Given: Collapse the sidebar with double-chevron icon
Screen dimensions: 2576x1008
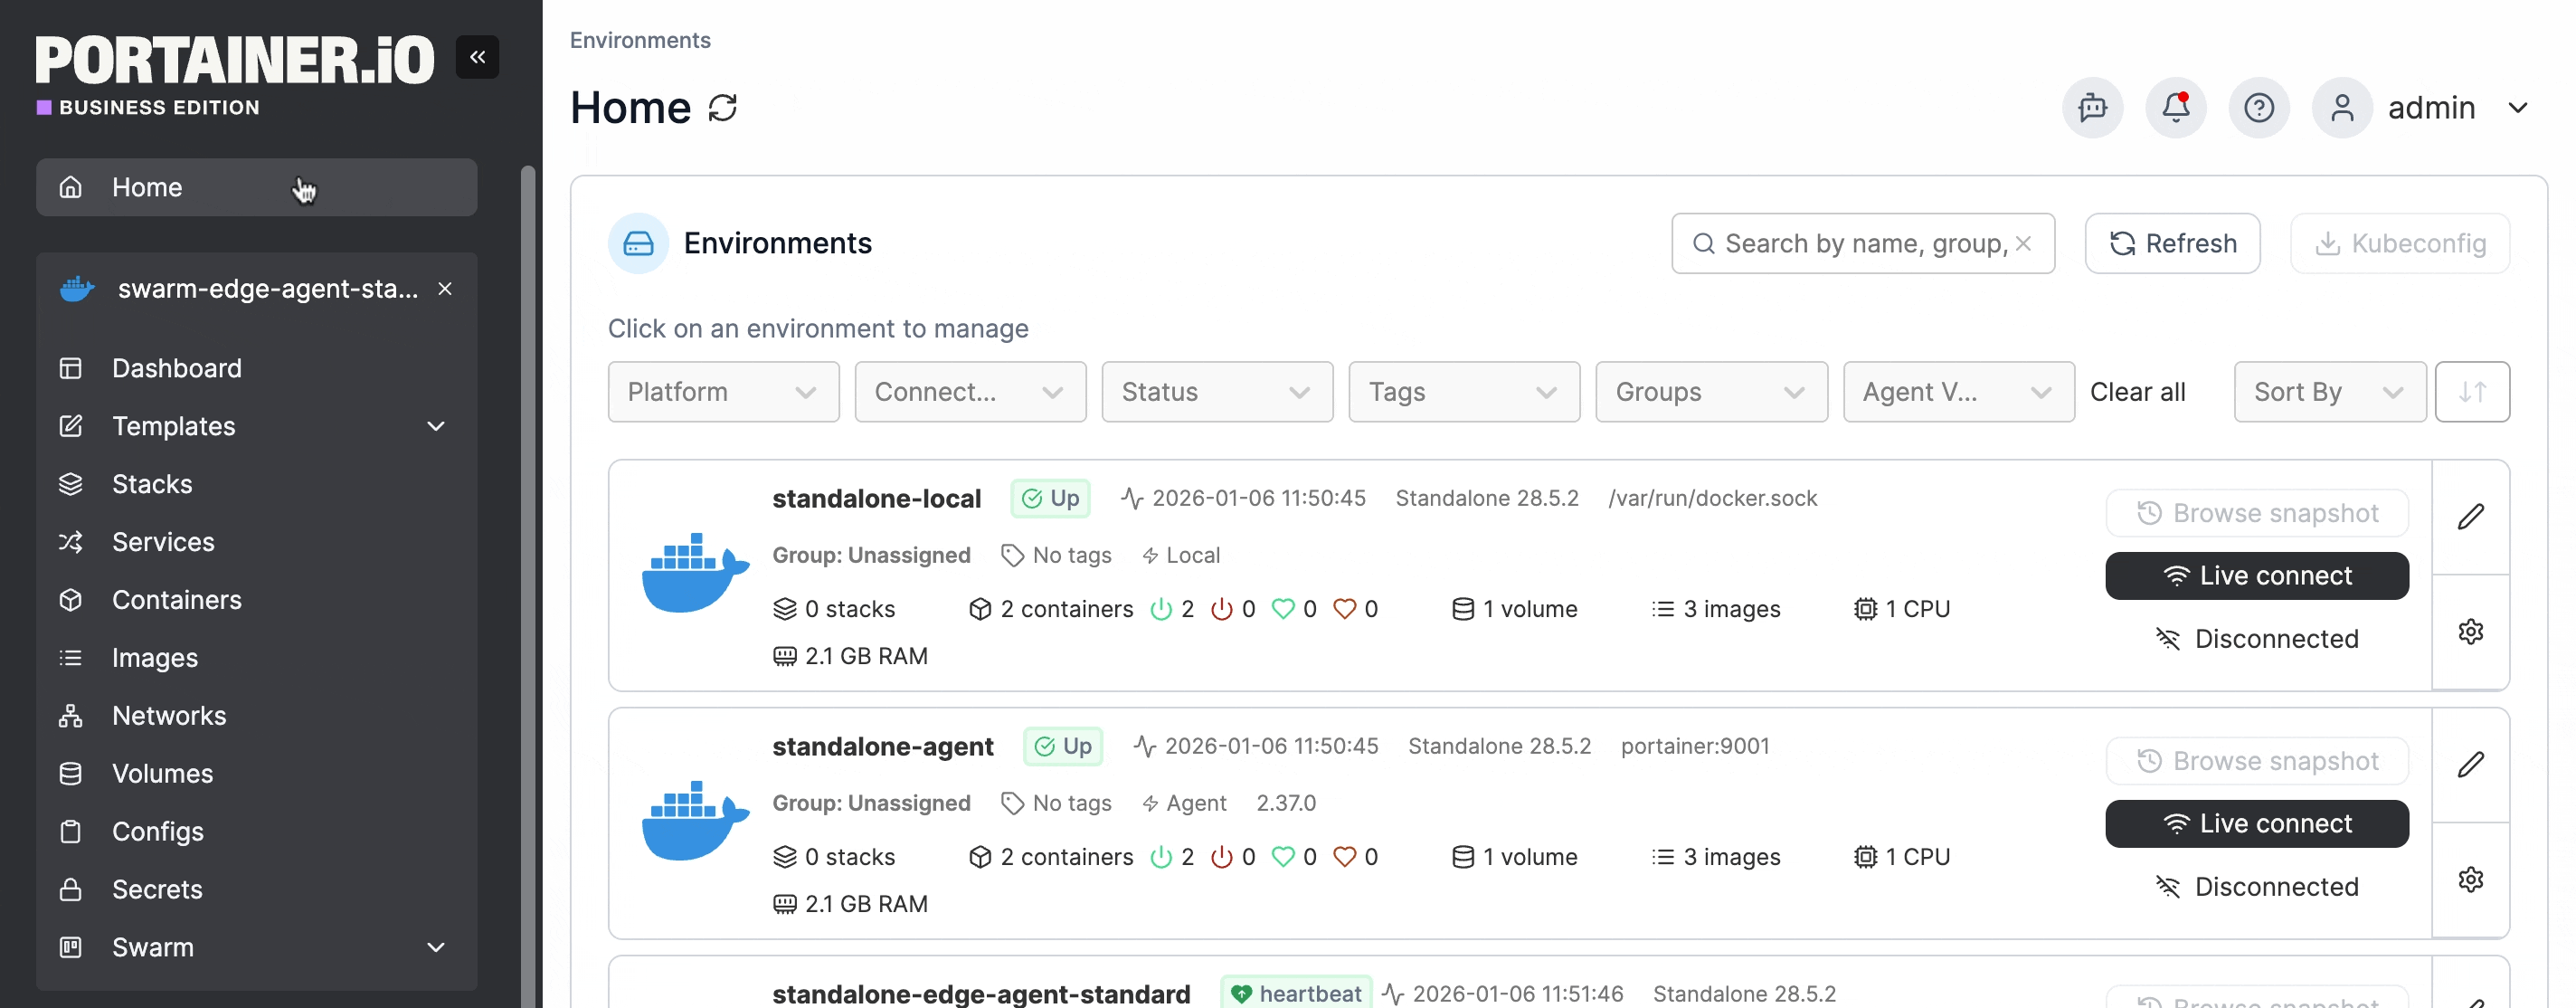Looking at the screenshot, I should [x=477, y=57].
